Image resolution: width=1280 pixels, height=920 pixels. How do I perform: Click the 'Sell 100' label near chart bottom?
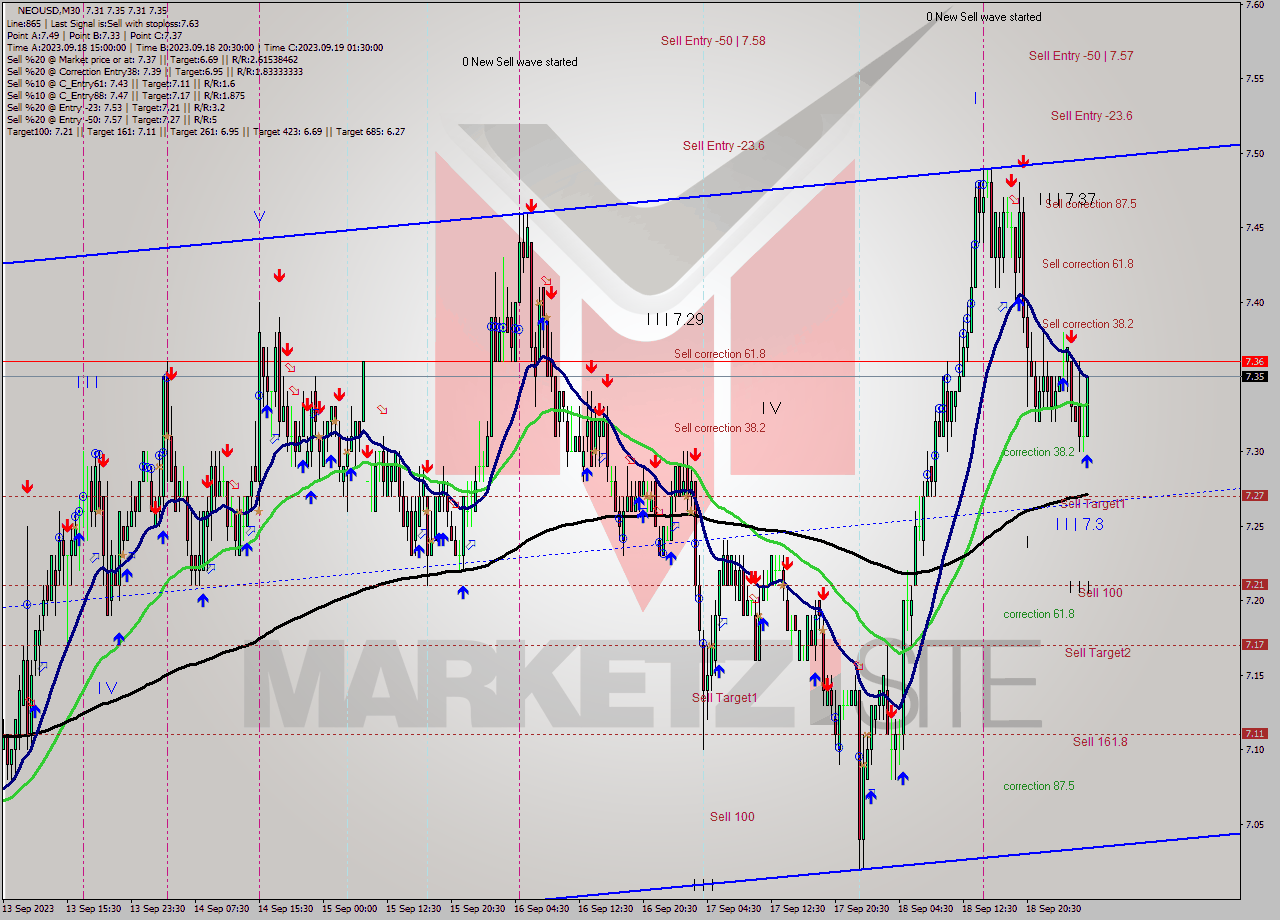click(732, 817)
